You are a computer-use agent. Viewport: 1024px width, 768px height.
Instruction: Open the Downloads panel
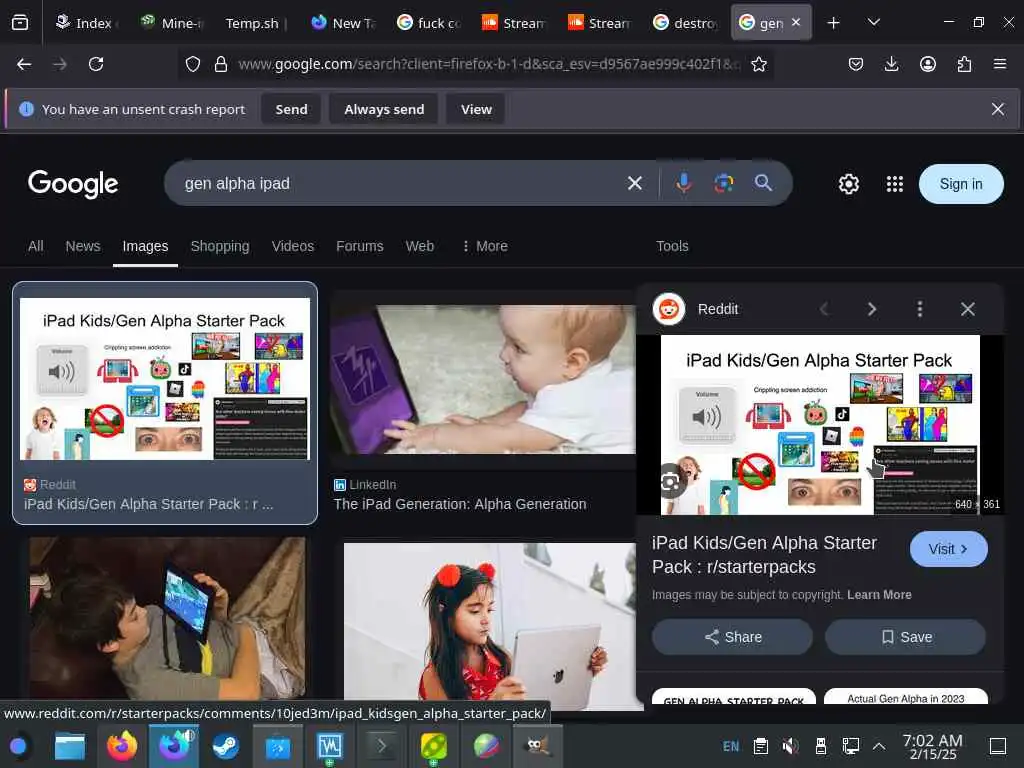click(891, 64)
